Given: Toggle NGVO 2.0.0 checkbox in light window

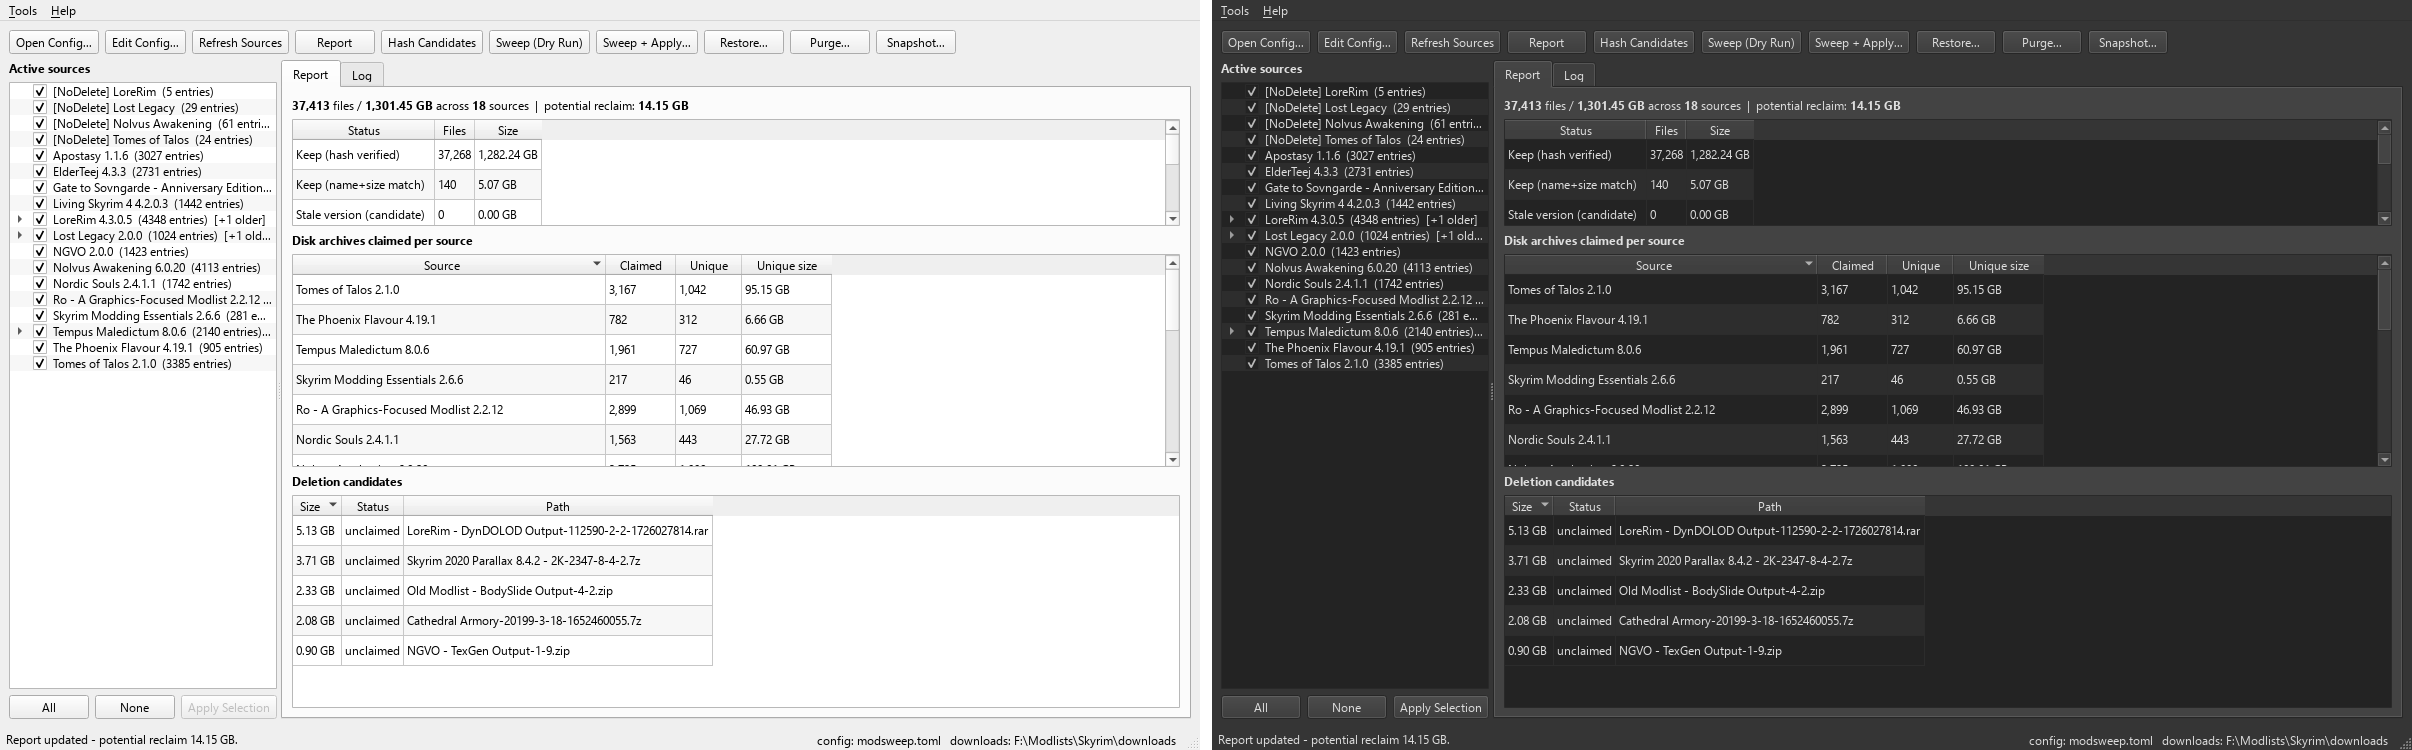Looking at the screenshot, I should coord(40,252).
